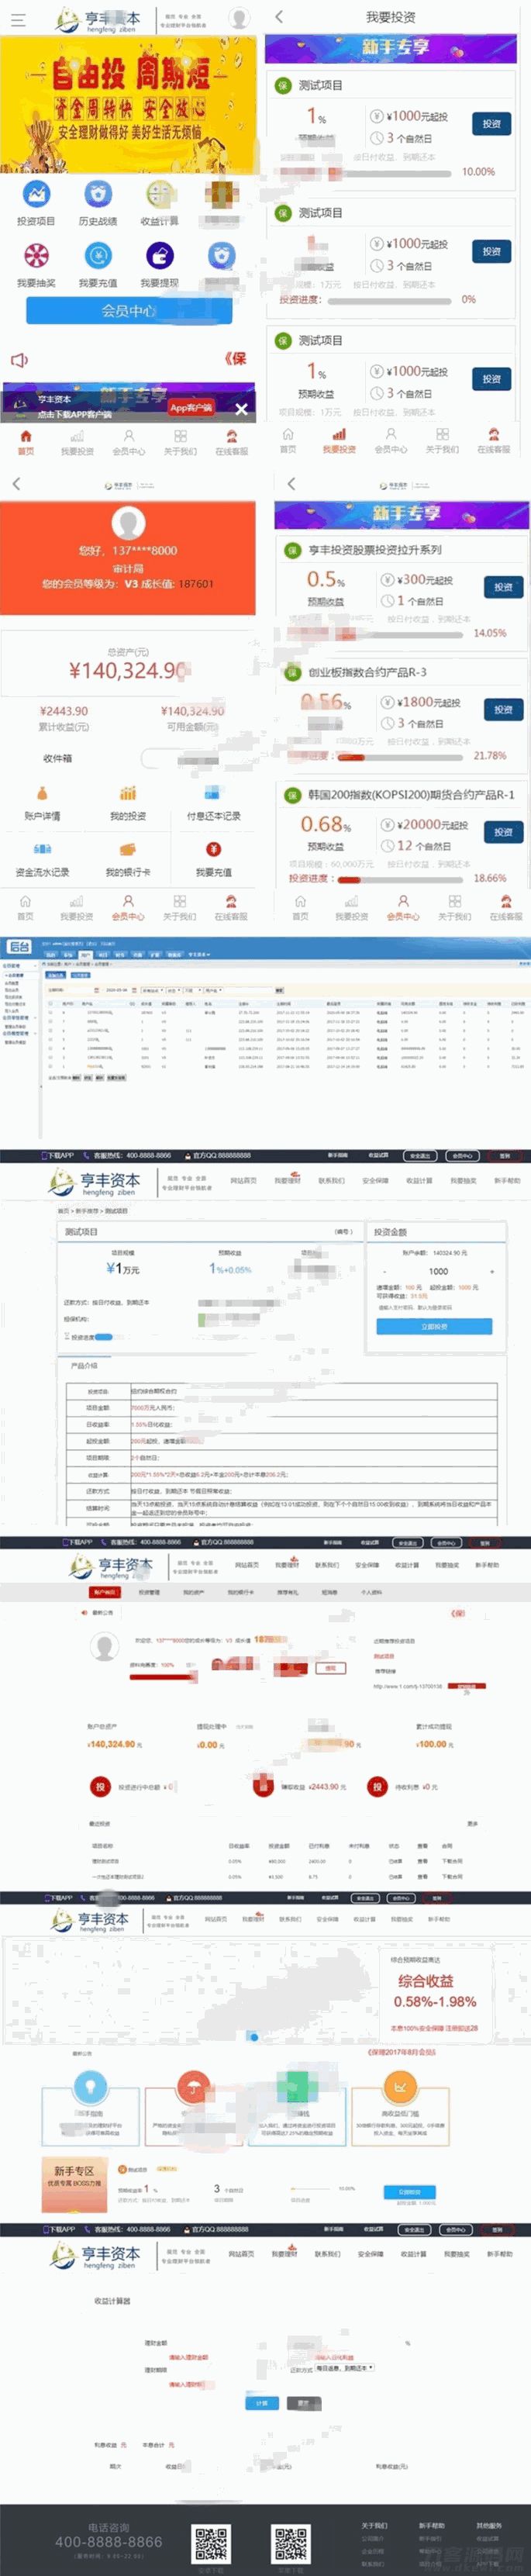Image resolution: width=531 pixels, height=2576 pixels.
Task: Tap the 我要抽奖 lottery icon
Action: [36, 256]
